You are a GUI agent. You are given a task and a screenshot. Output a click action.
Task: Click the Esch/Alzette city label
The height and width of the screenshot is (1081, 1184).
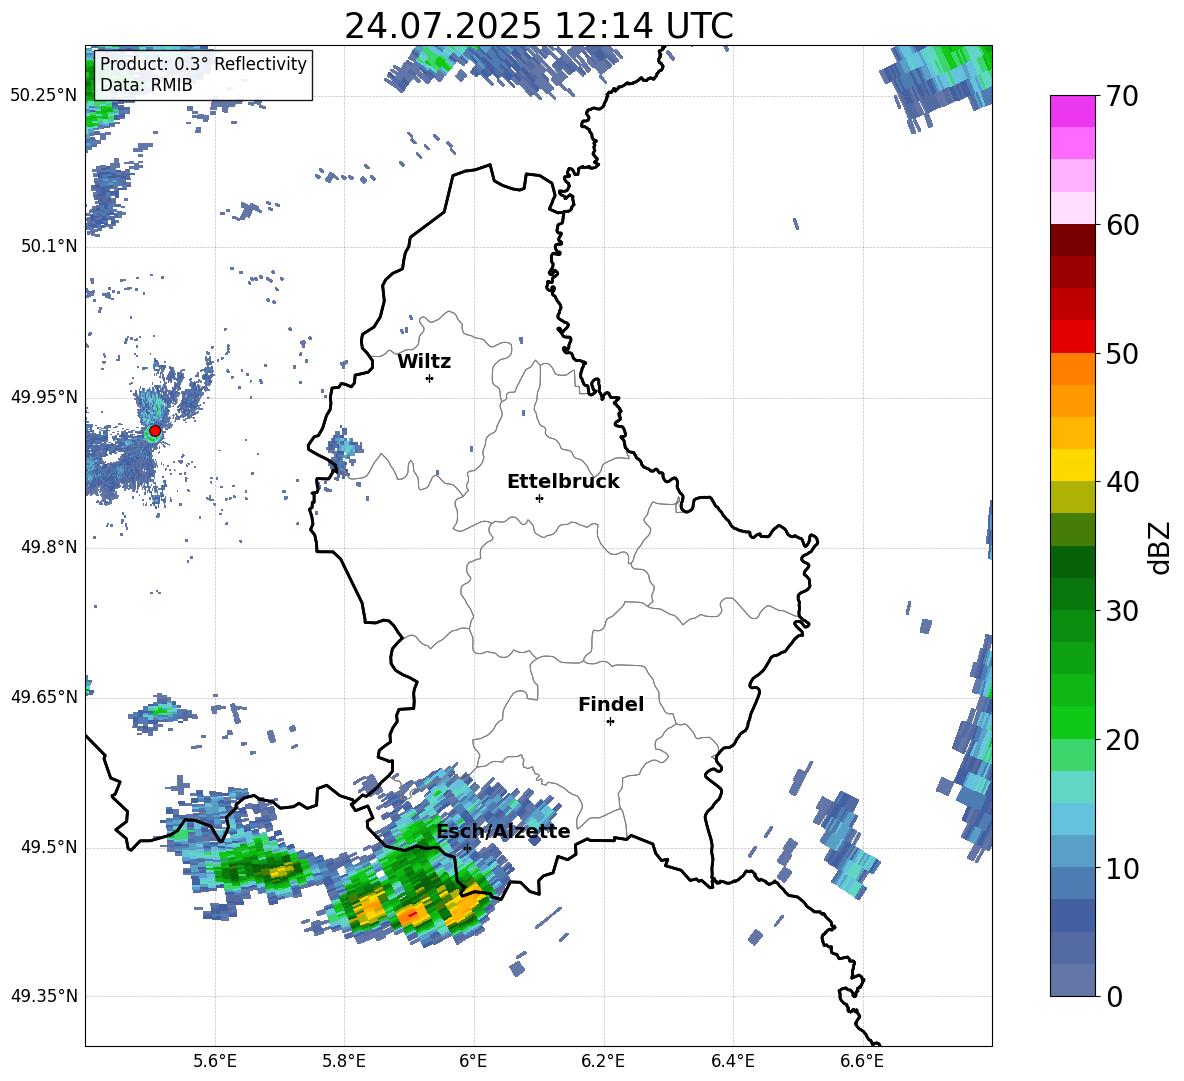pyautogui.click(x=503, y=832)
